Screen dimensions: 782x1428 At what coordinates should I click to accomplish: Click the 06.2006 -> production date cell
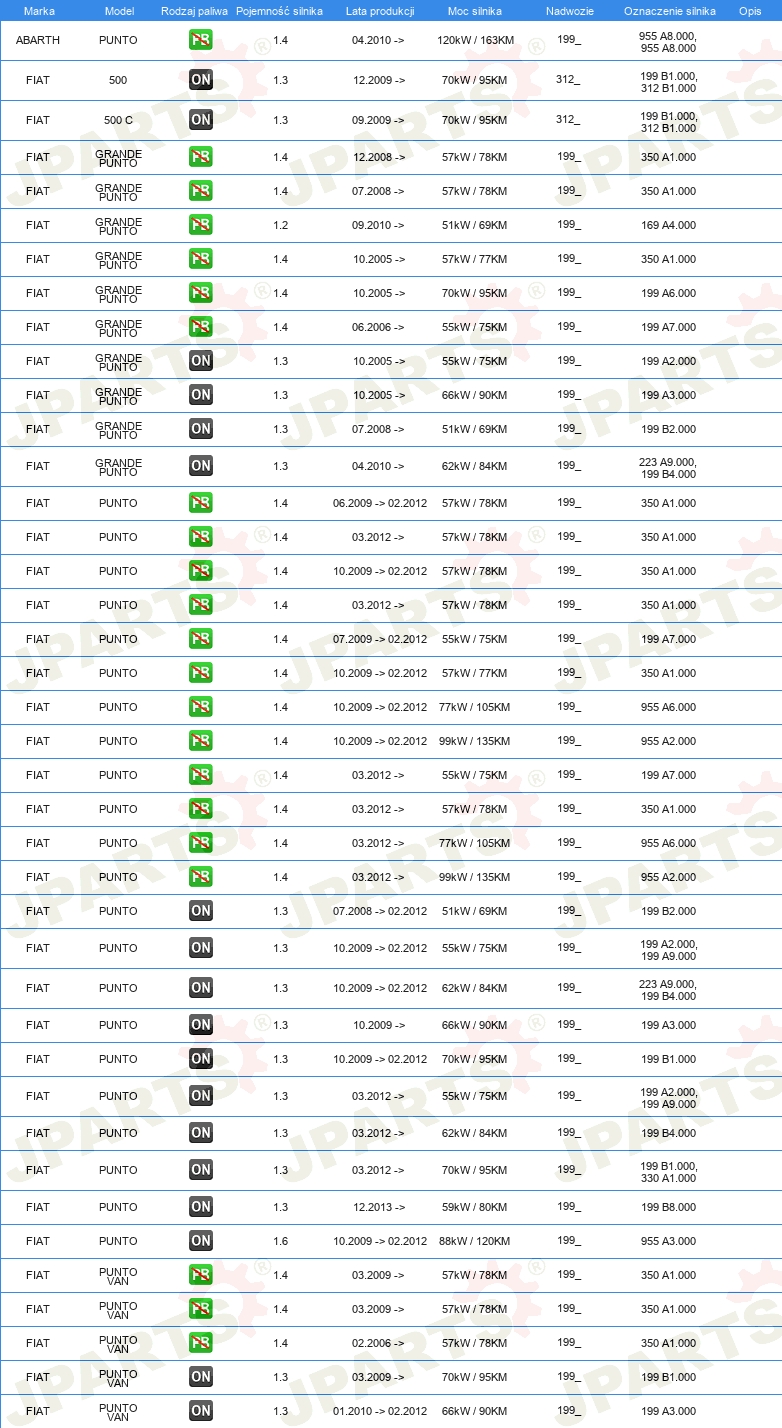[x=379, y=327]
